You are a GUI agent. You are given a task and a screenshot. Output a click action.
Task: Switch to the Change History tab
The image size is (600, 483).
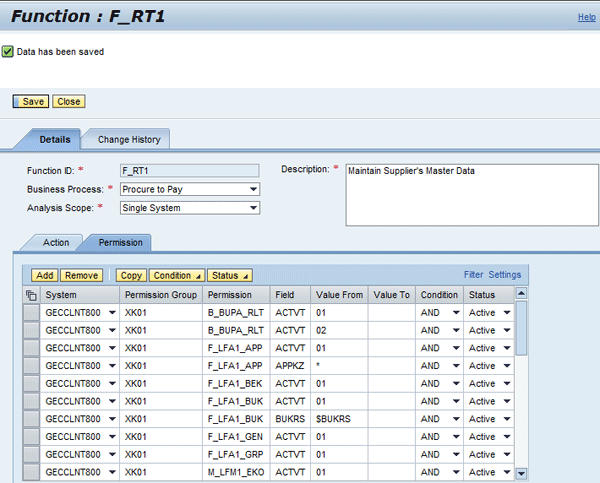click(x=127, y=139)
